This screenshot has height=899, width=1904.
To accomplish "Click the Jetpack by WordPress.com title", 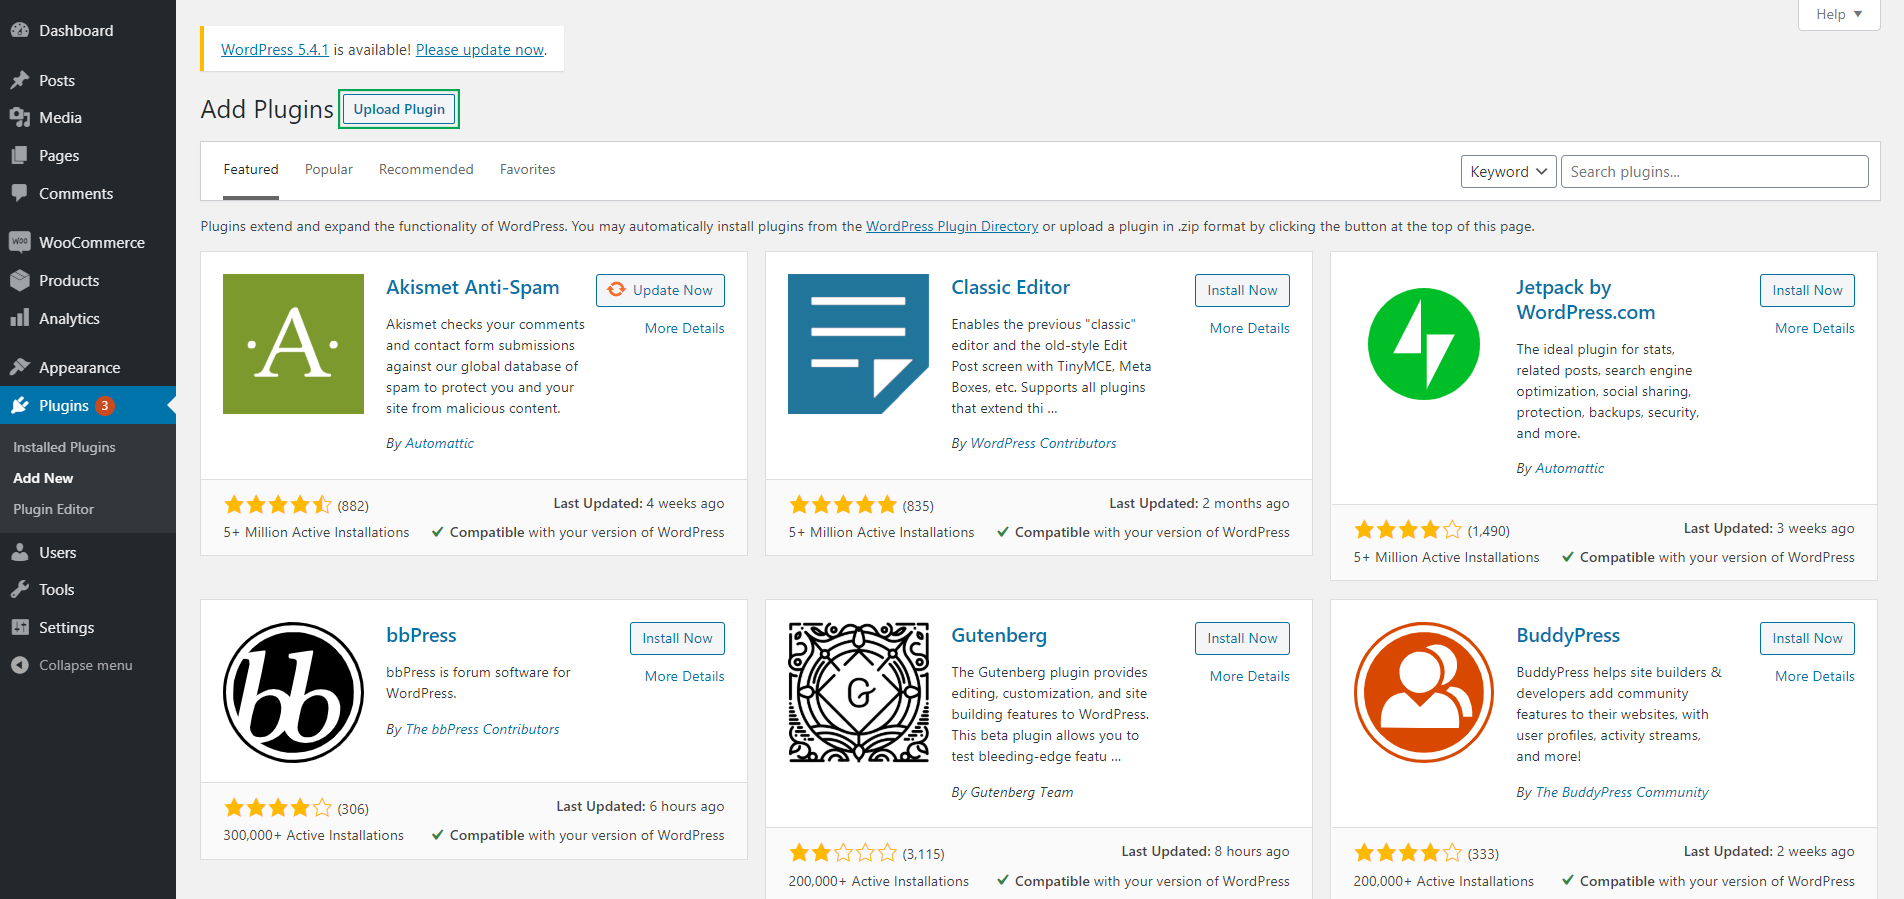I will pyautogui.click(x=1585, y=299).
